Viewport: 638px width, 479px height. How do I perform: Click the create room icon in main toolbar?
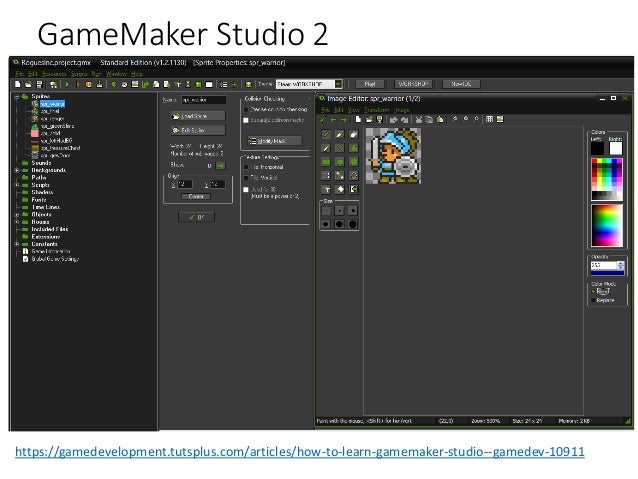click(x=209, y=84)
